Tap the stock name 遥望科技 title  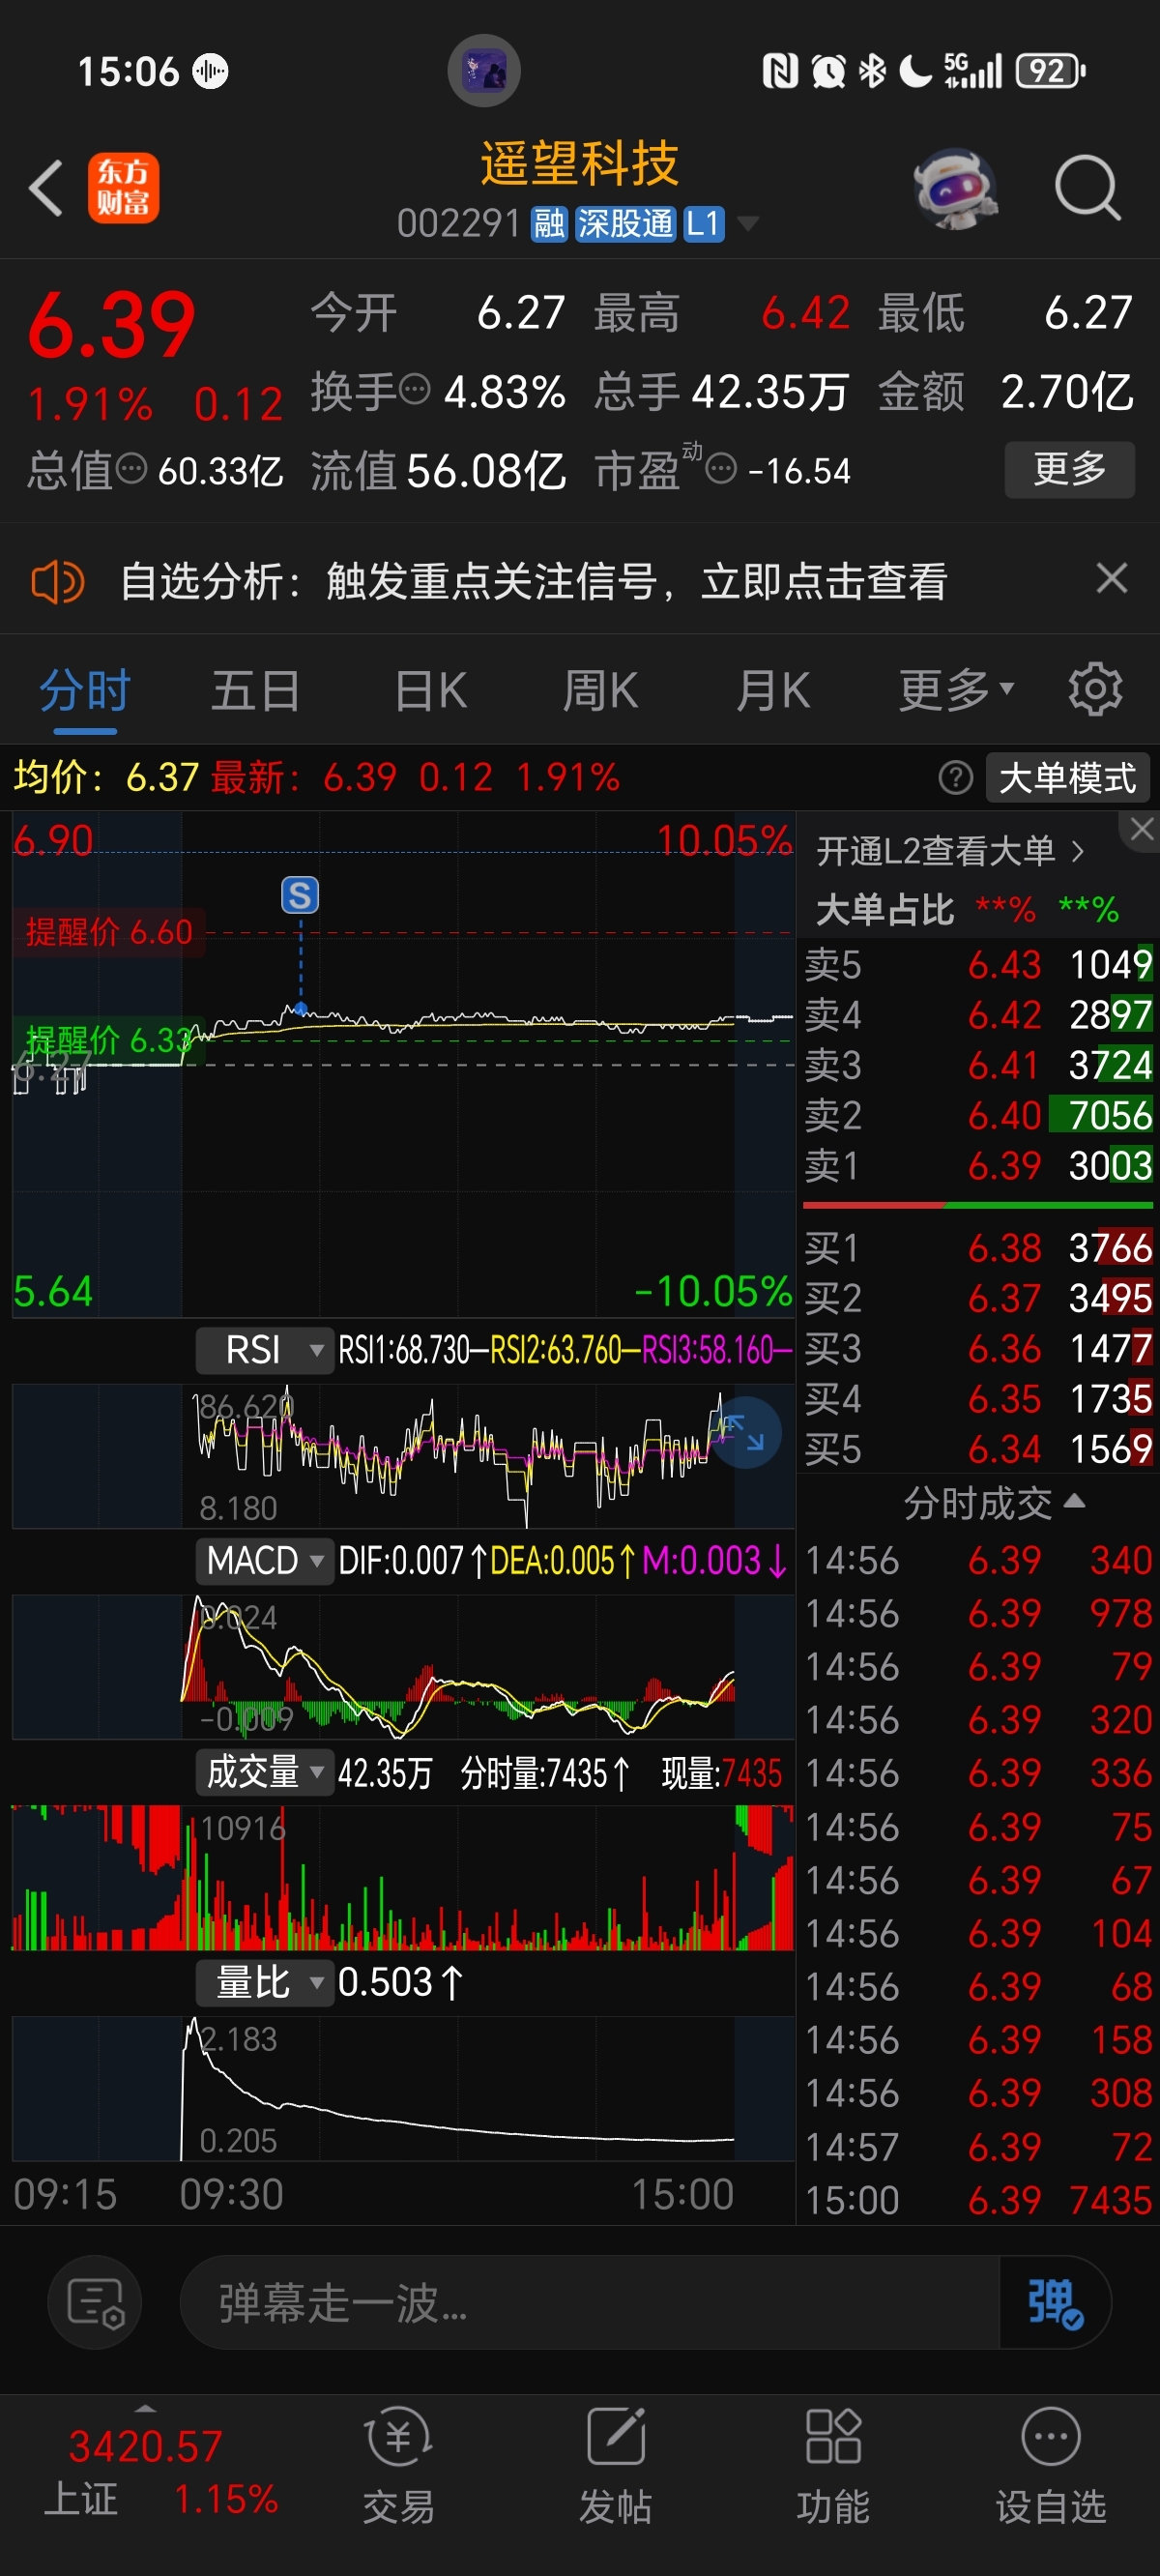579,163
